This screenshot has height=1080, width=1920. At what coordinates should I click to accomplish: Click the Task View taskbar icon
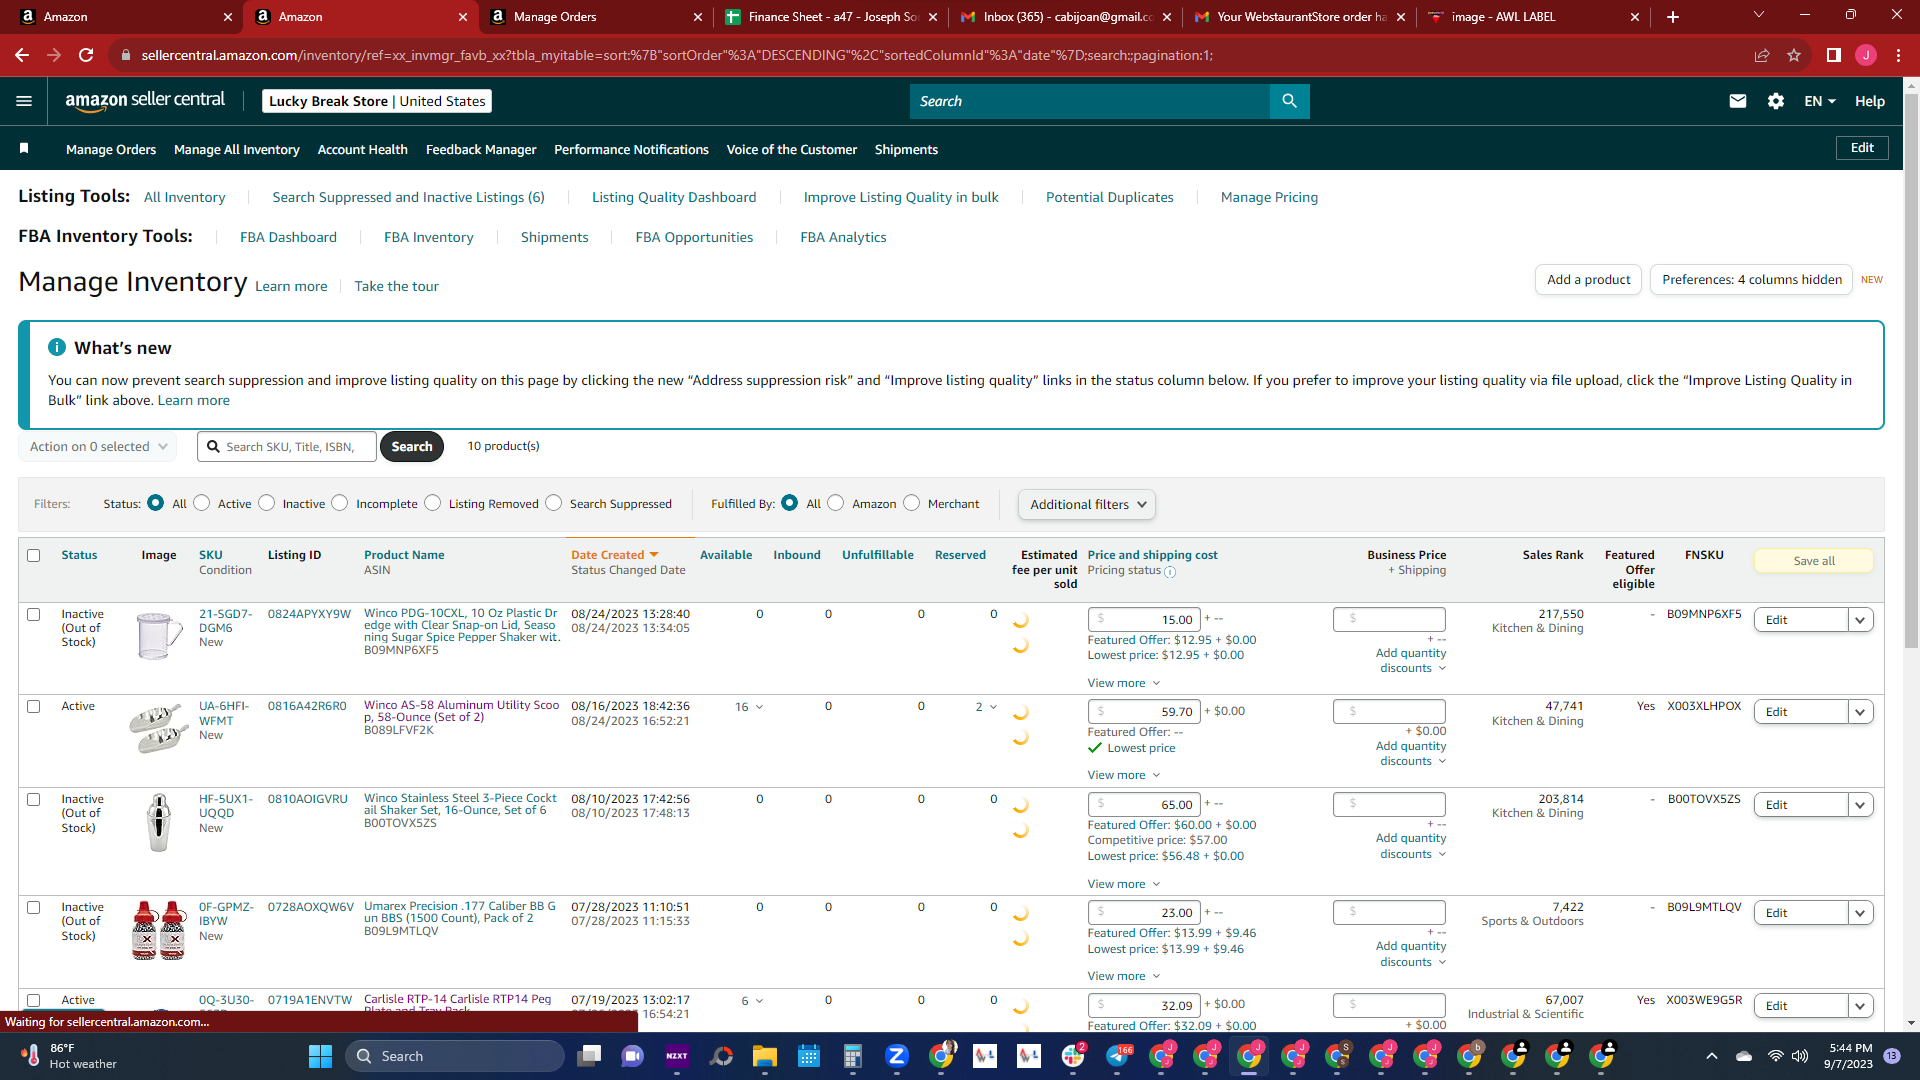click(x=589, y=1056)
